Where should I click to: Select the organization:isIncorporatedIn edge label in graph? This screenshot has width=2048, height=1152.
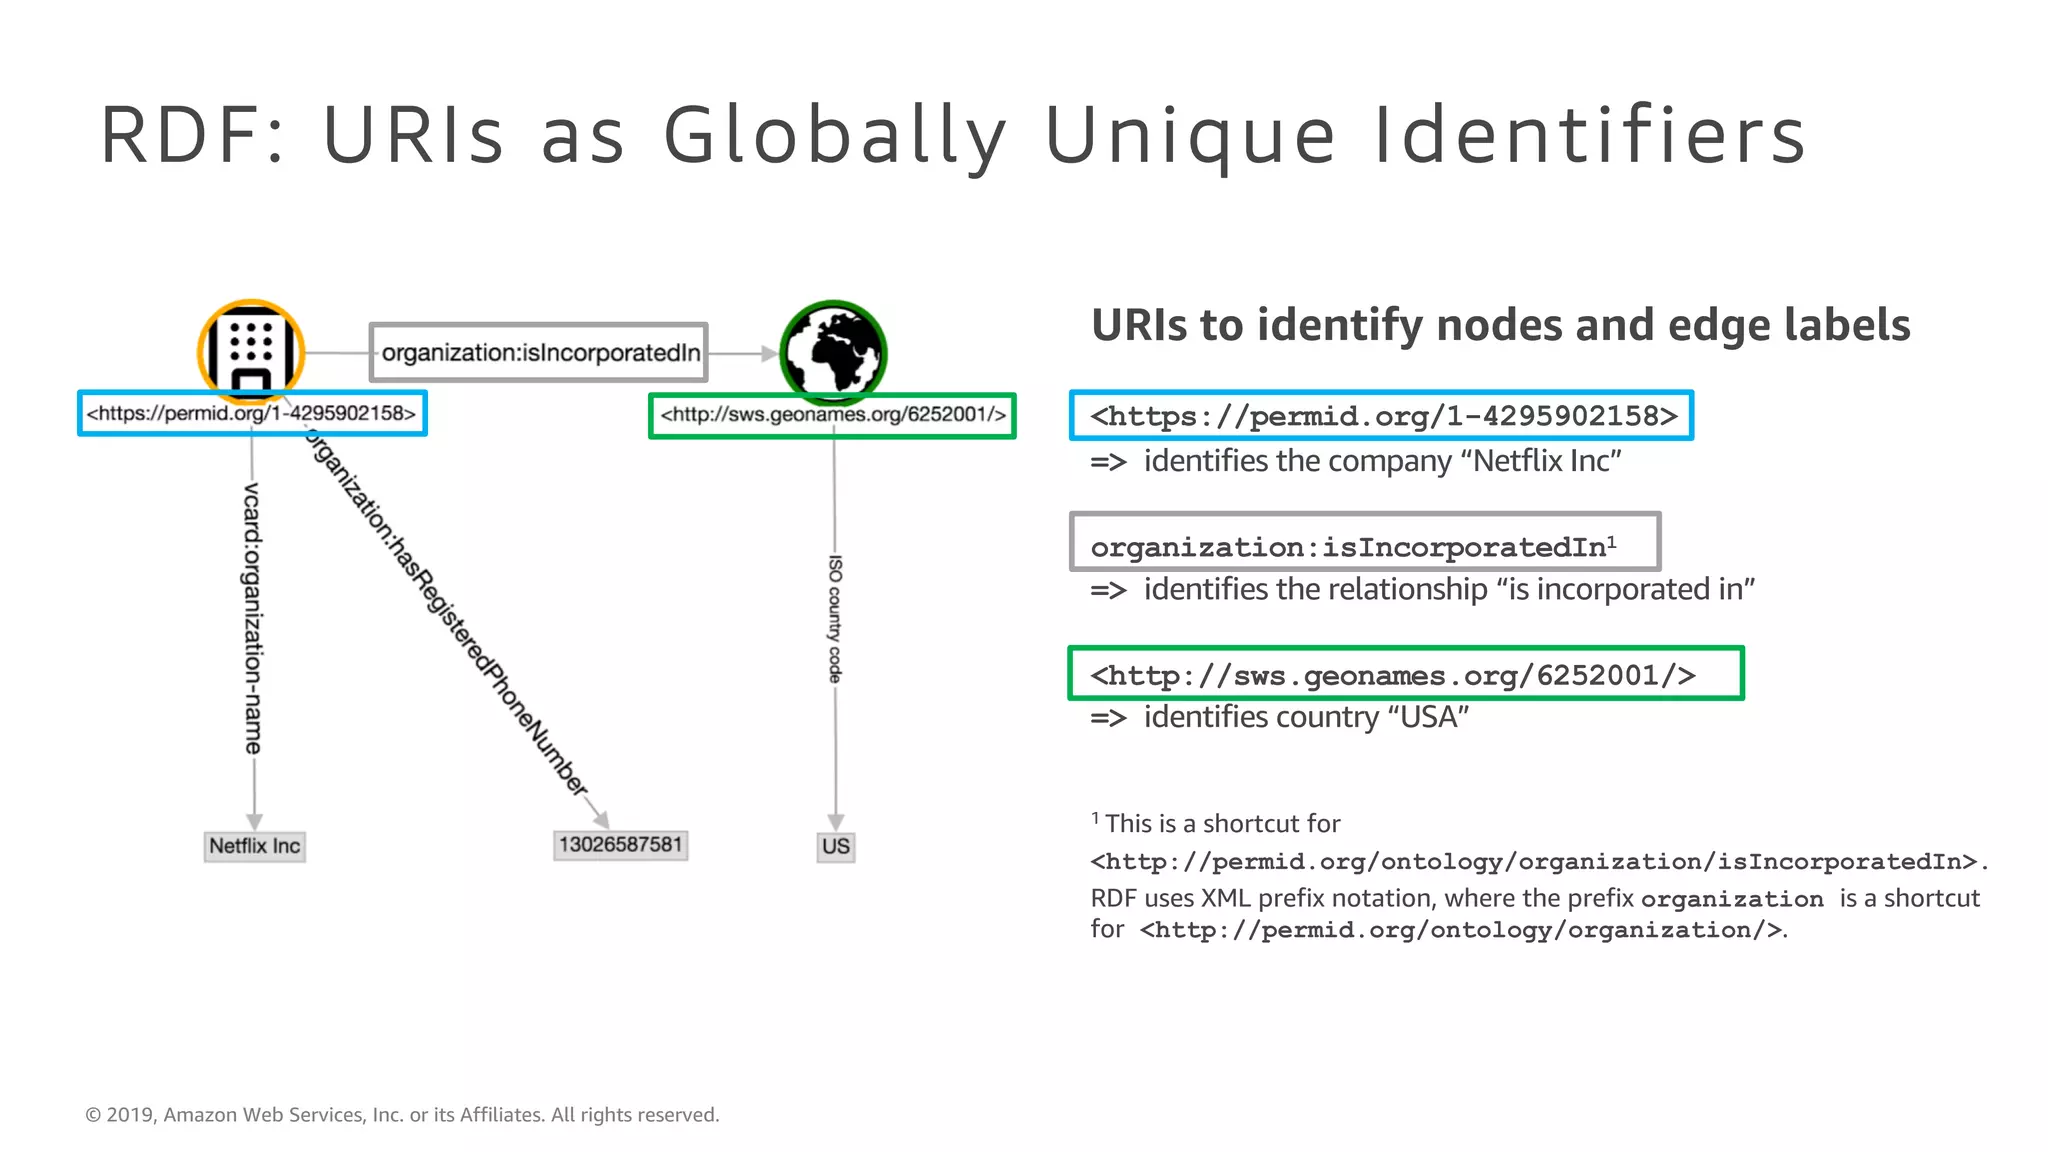coord(539,352)
